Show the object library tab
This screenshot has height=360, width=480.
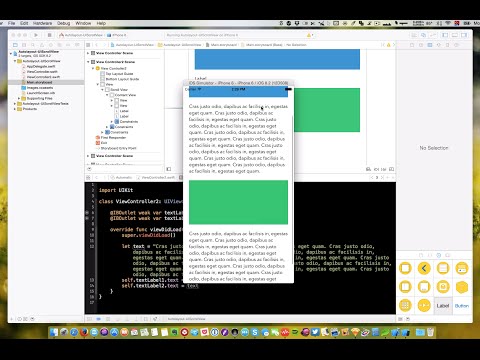439,255
